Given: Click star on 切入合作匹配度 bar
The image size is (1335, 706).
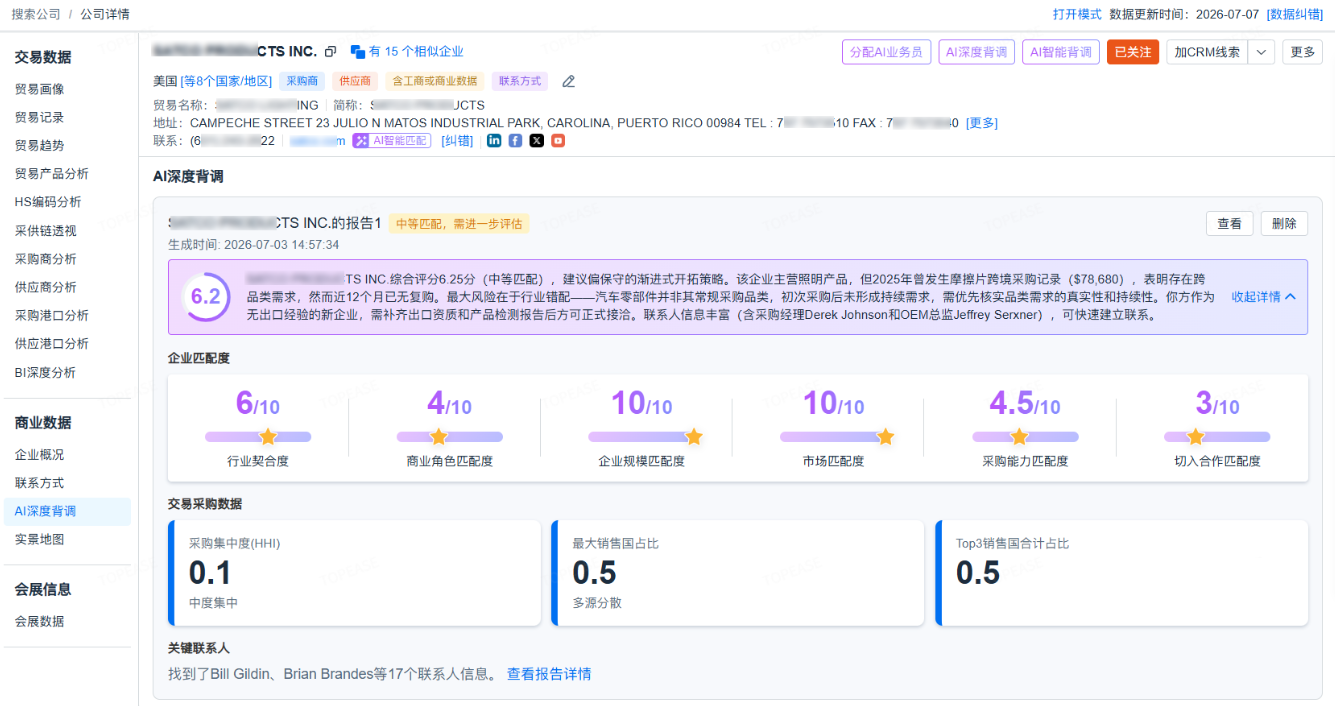Looking at the screenshot, I should point(1195,437).
